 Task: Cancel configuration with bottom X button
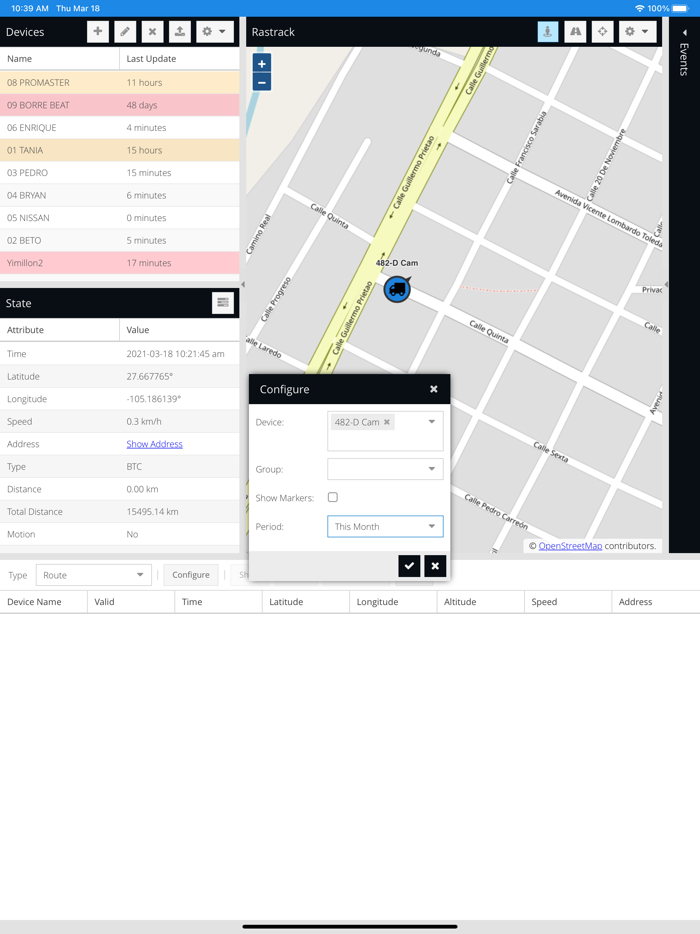point(435,566)
